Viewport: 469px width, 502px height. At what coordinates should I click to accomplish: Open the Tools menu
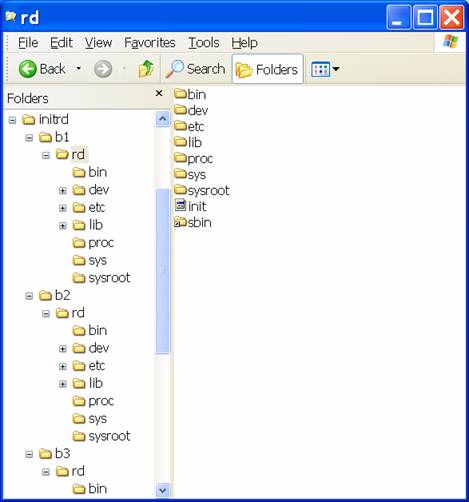point(204,43)
